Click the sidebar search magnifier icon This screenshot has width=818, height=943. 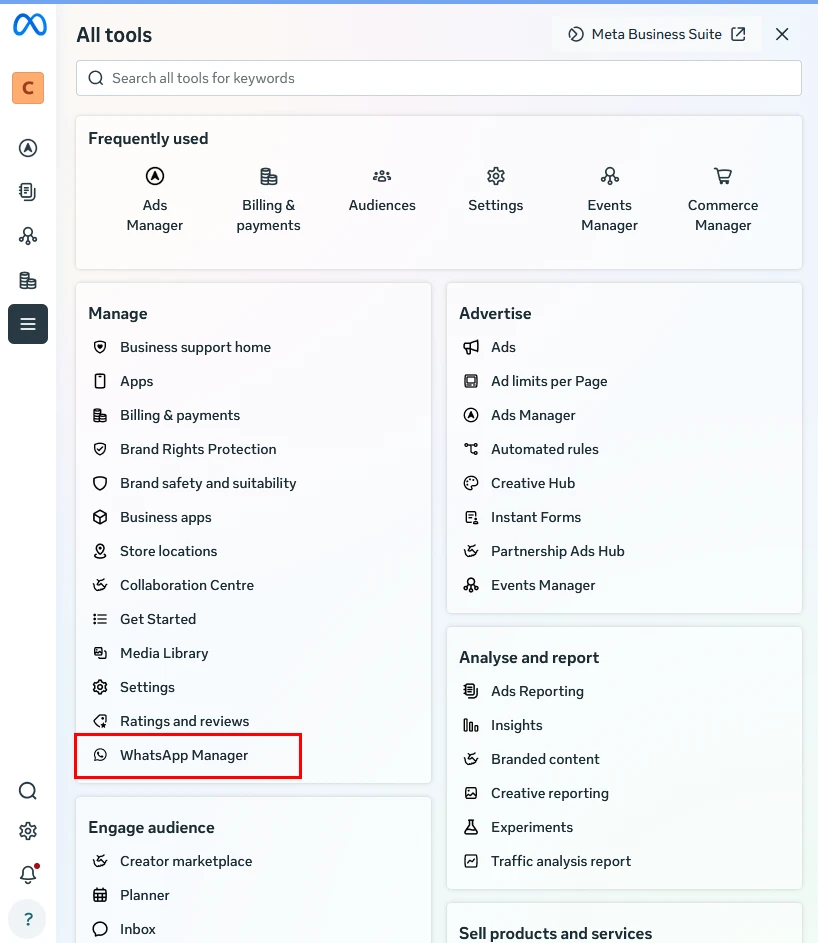[28, 791]
